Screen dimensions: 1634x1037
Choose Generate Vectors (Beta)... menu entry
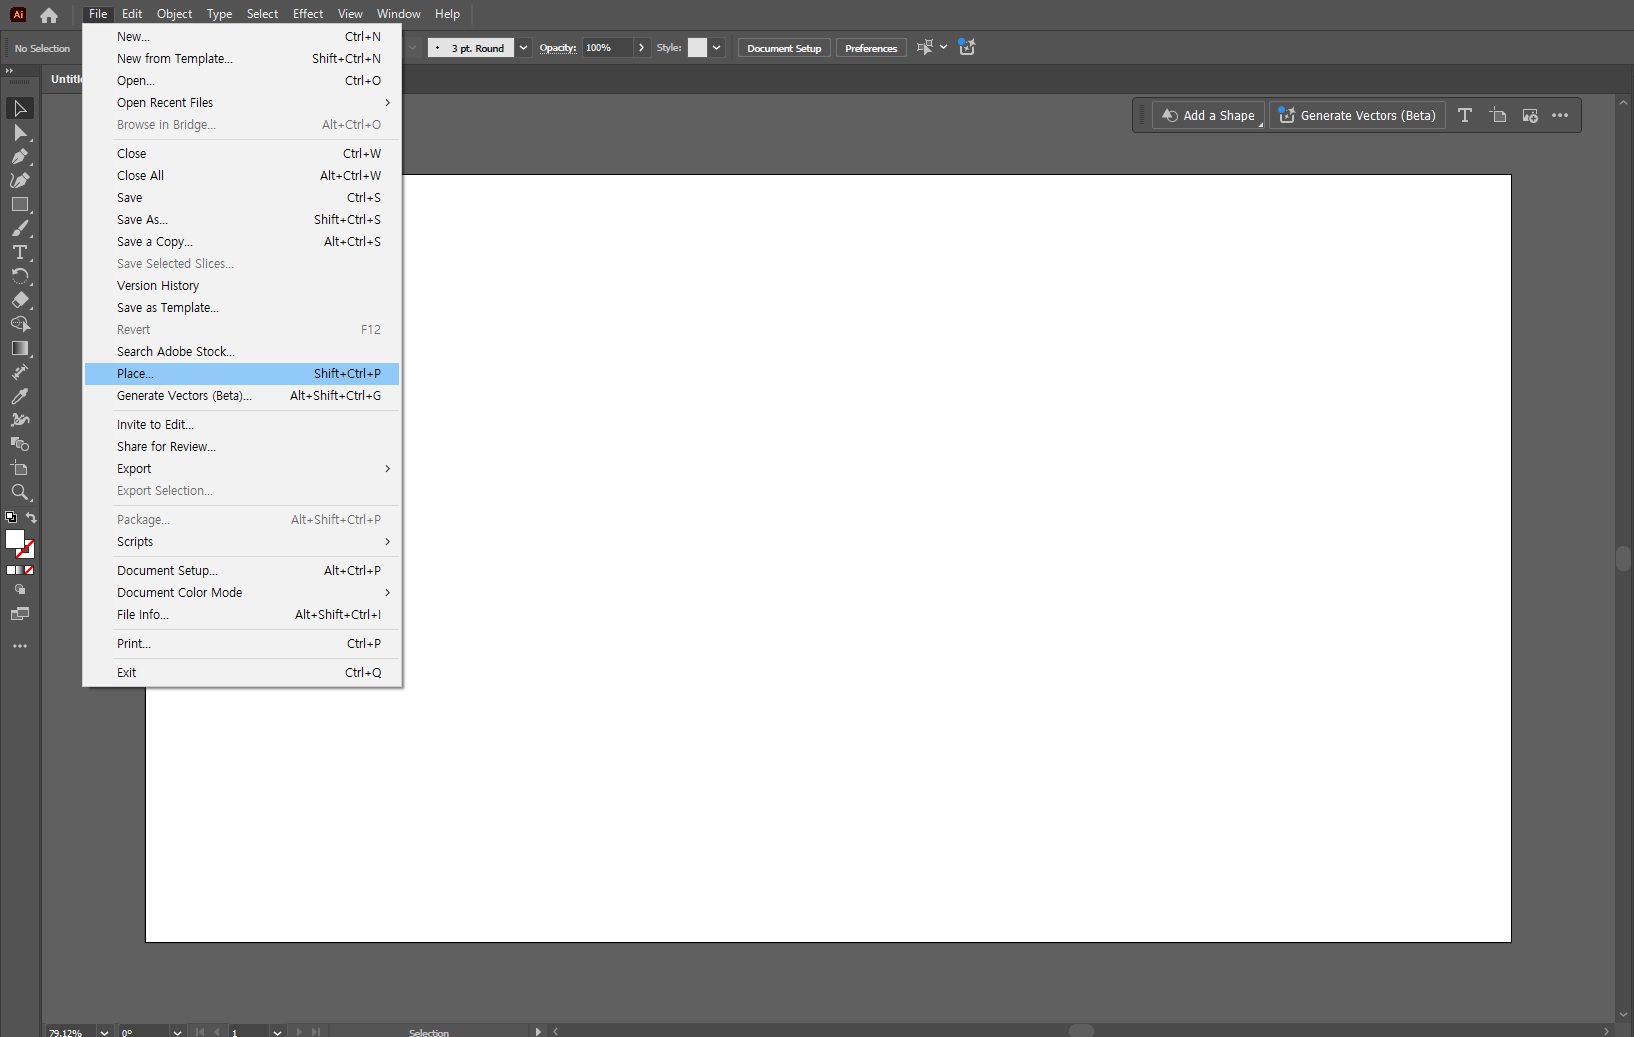tap(242, 396)
